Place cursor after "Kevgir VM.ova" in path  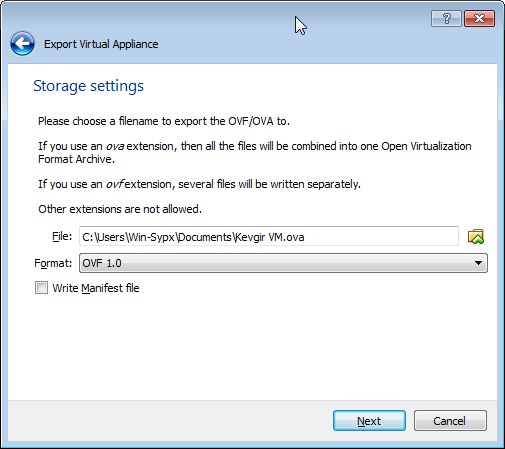pyautogui.click(x=305, y=237)
